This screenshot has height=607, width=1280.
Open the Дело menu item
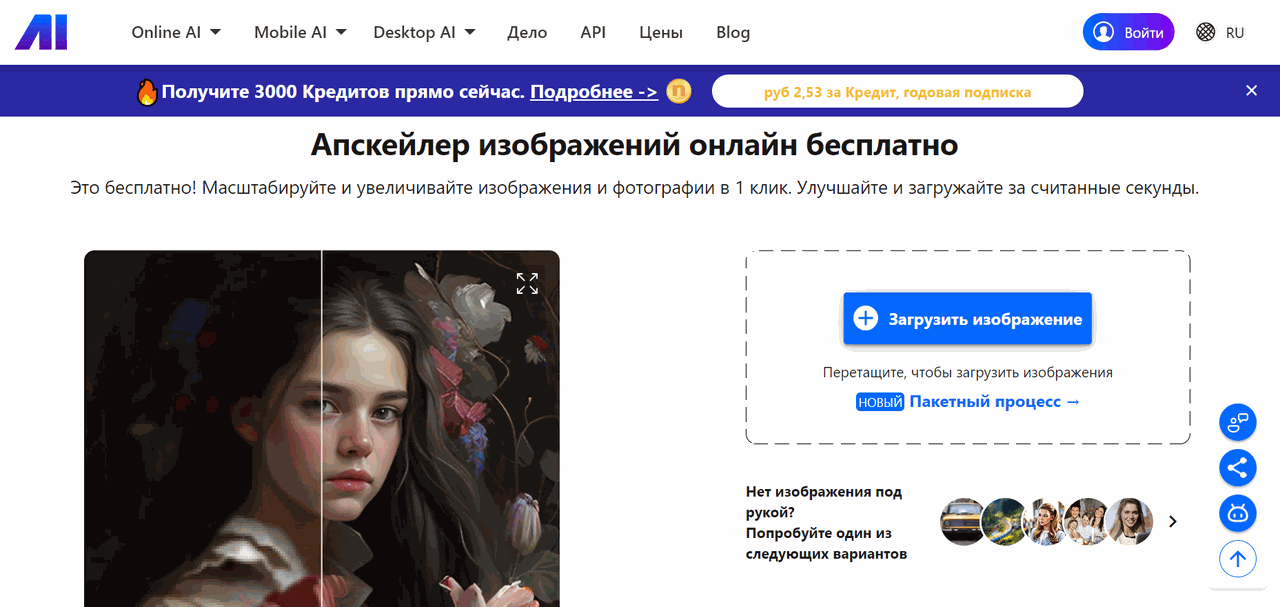527,32
